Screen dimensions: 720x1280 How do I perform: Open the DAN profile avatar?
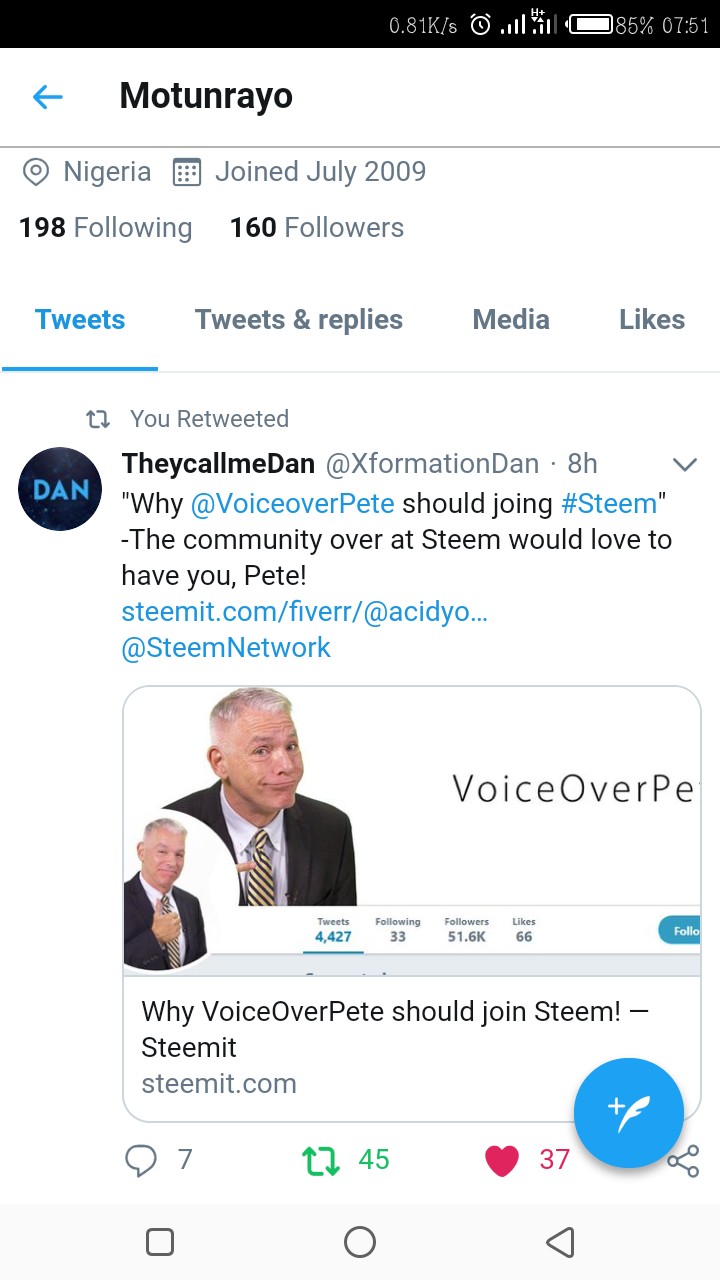click(x=60, y=489)
